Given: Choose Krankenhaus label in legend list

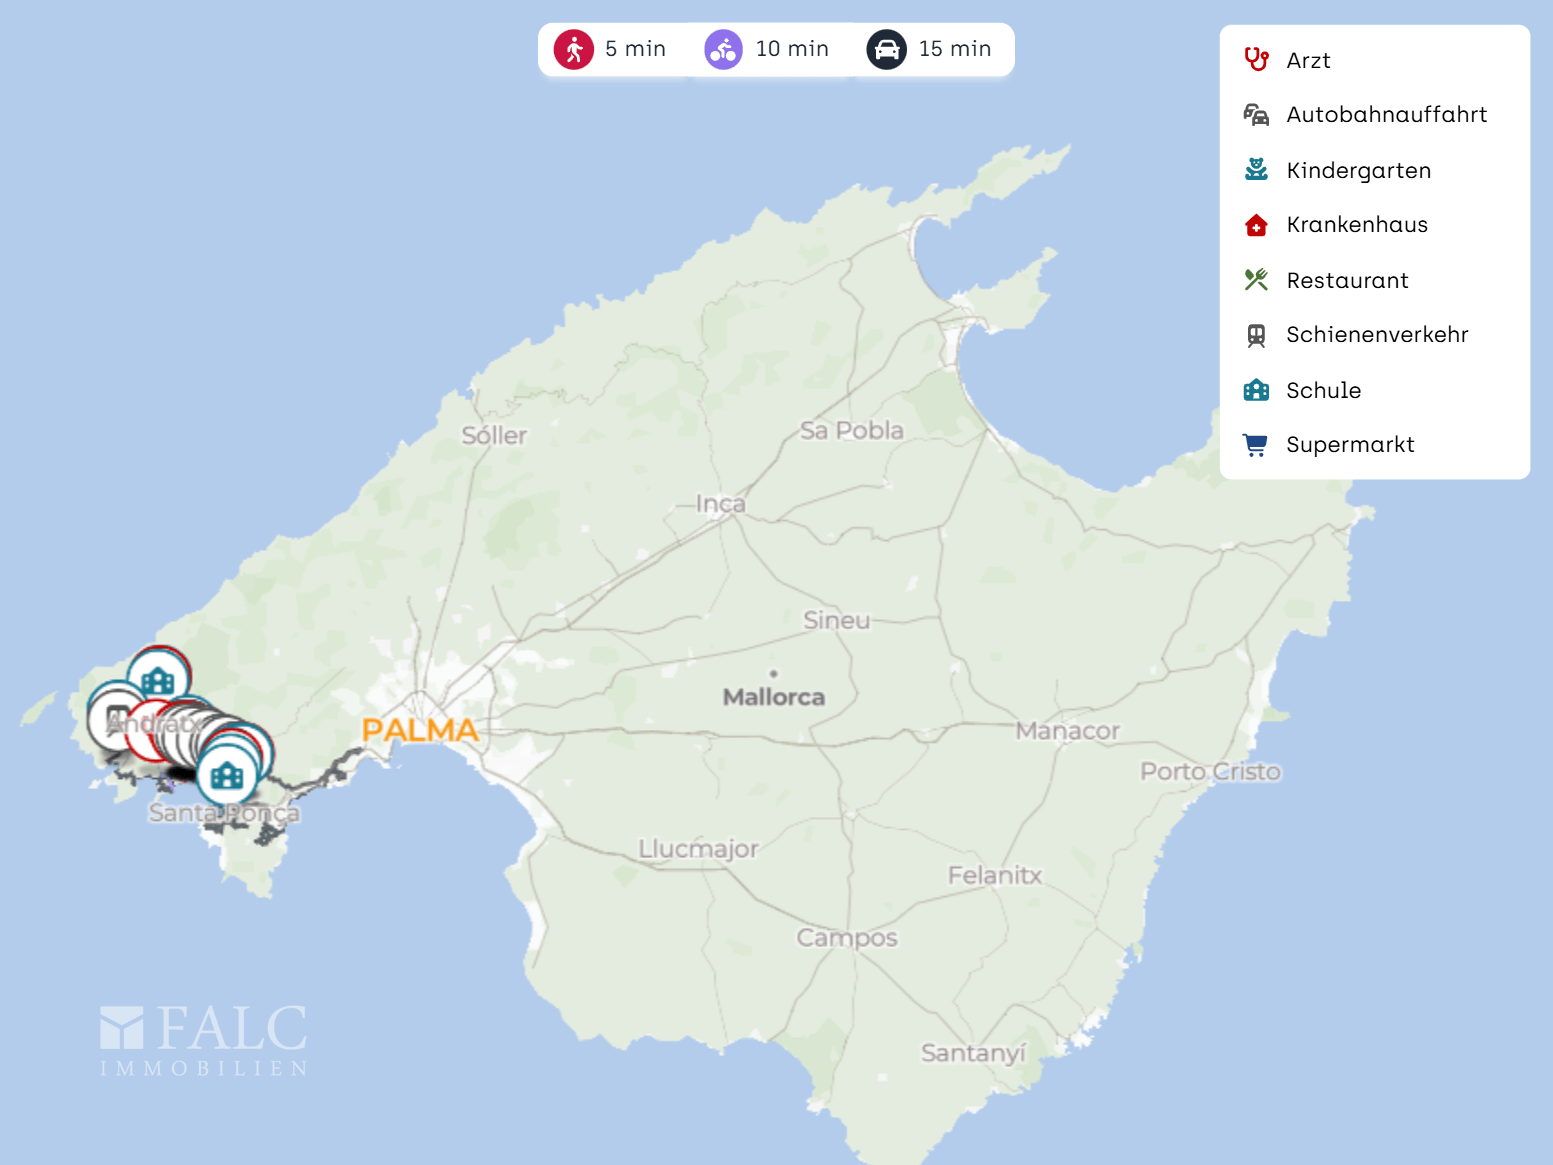Looking at the screenshot, I should (x=1356, y=225).
